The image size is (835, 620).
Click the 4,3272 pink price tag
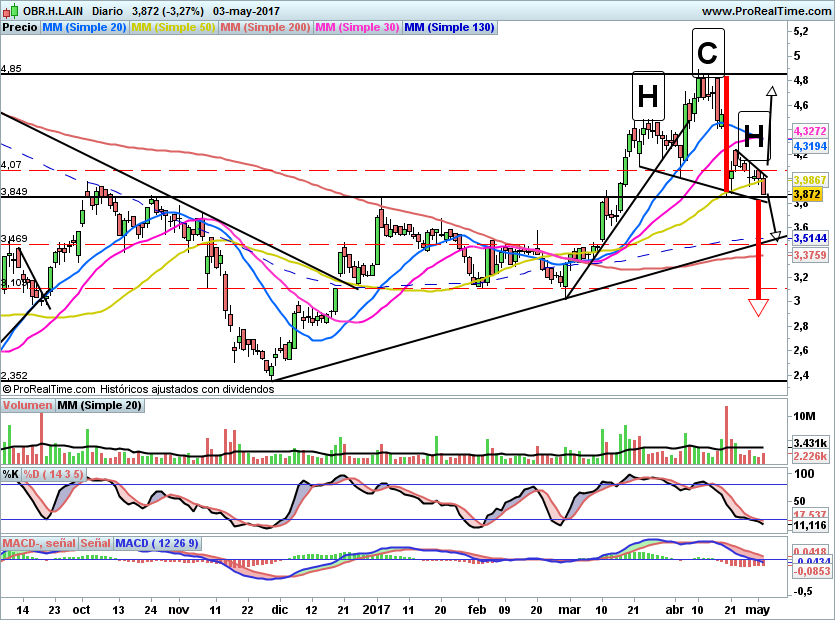808,131
